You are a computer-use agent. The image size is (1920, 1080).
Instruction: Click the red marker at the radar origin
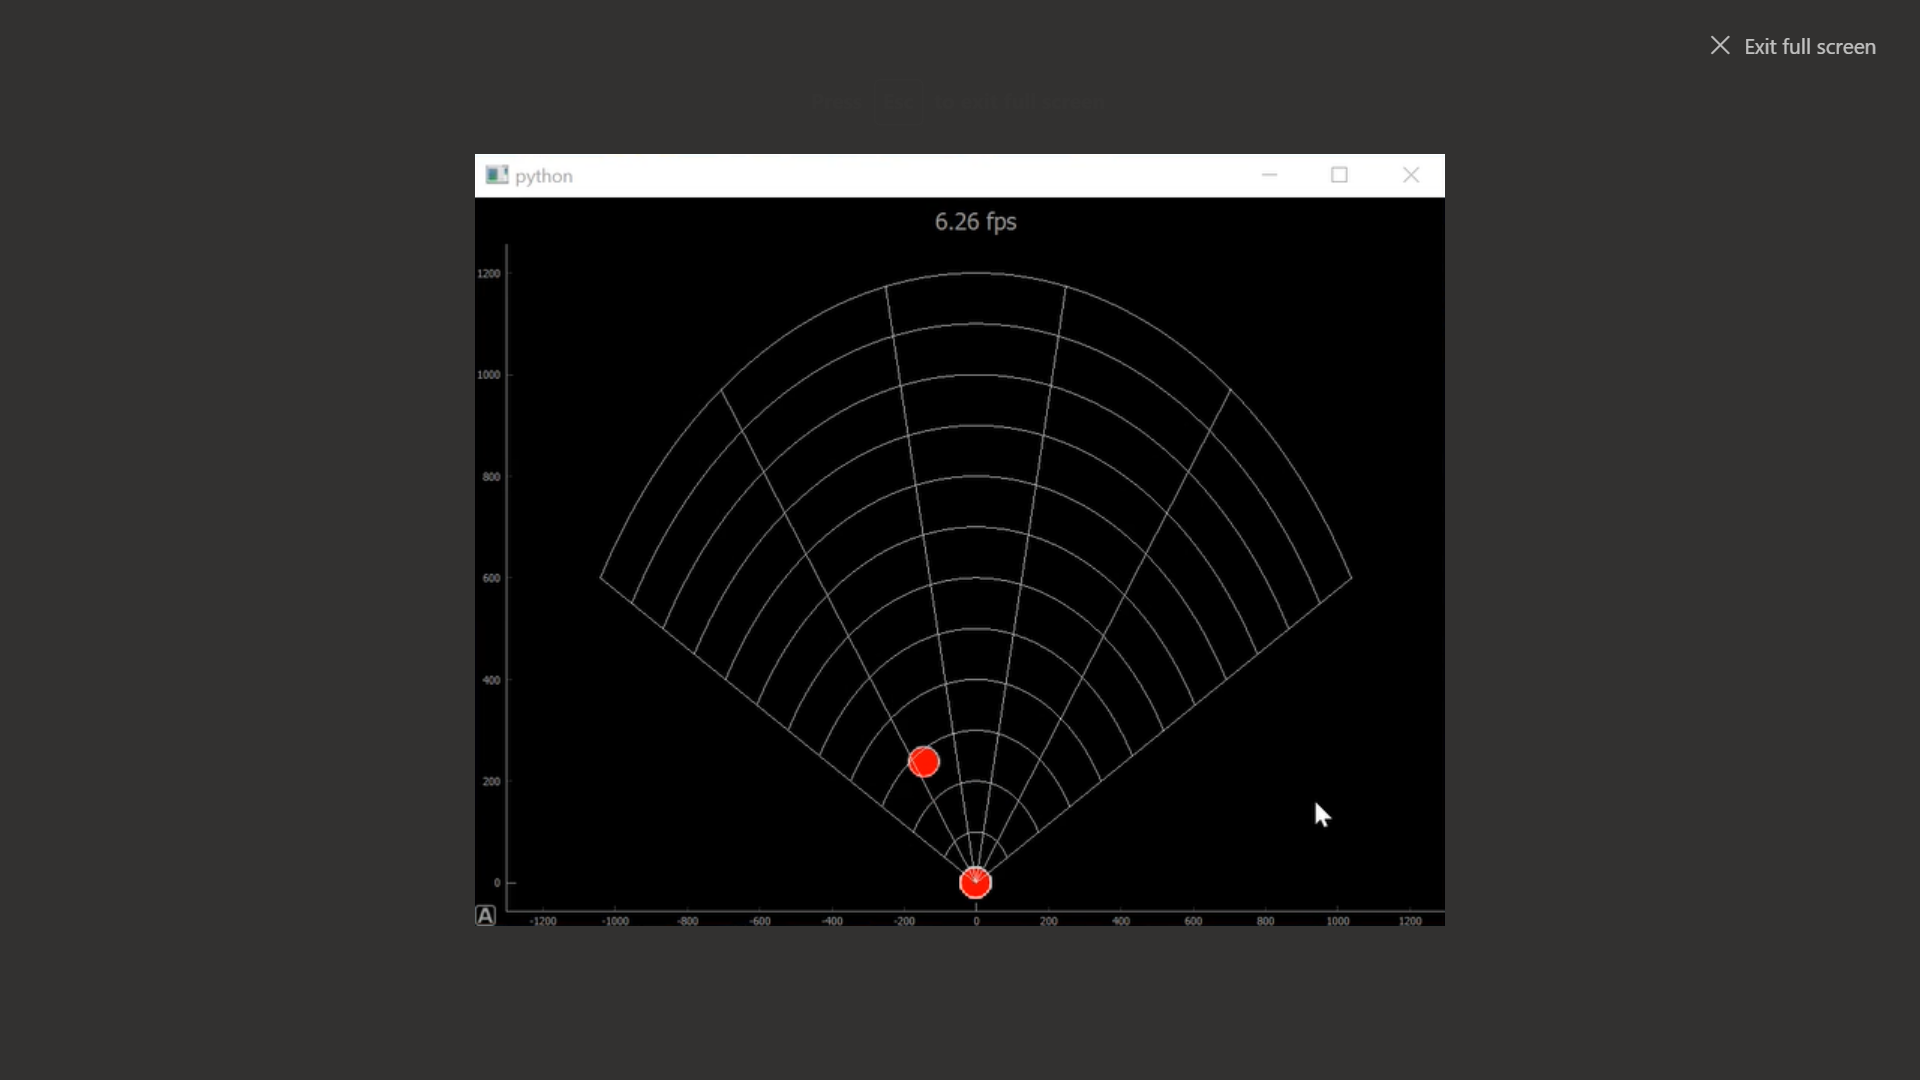[975, 883]
